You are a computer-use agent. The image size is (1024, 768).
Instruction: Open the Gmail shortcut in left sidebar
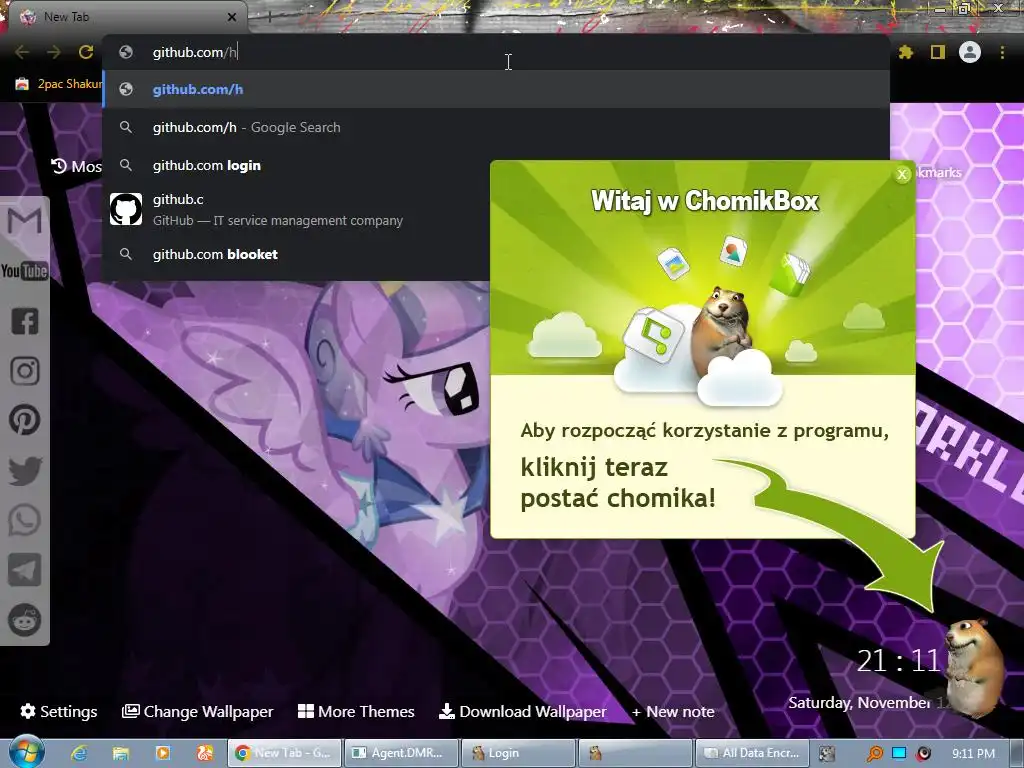point(24,221)
